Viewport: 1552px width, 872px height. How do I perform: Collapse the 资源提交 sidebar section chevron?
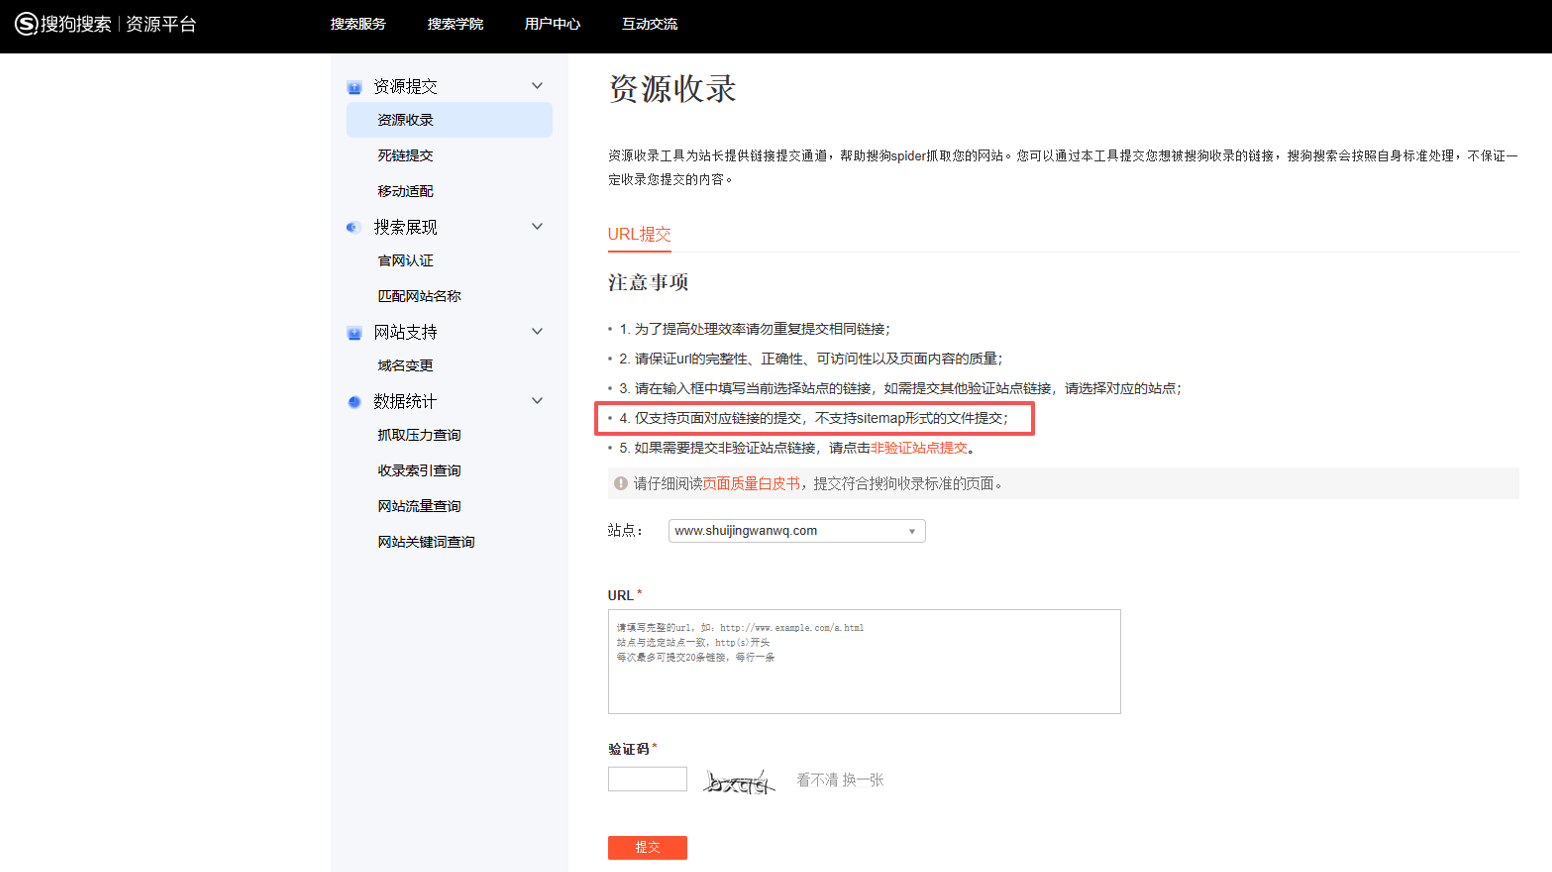(x=537, y=86)
